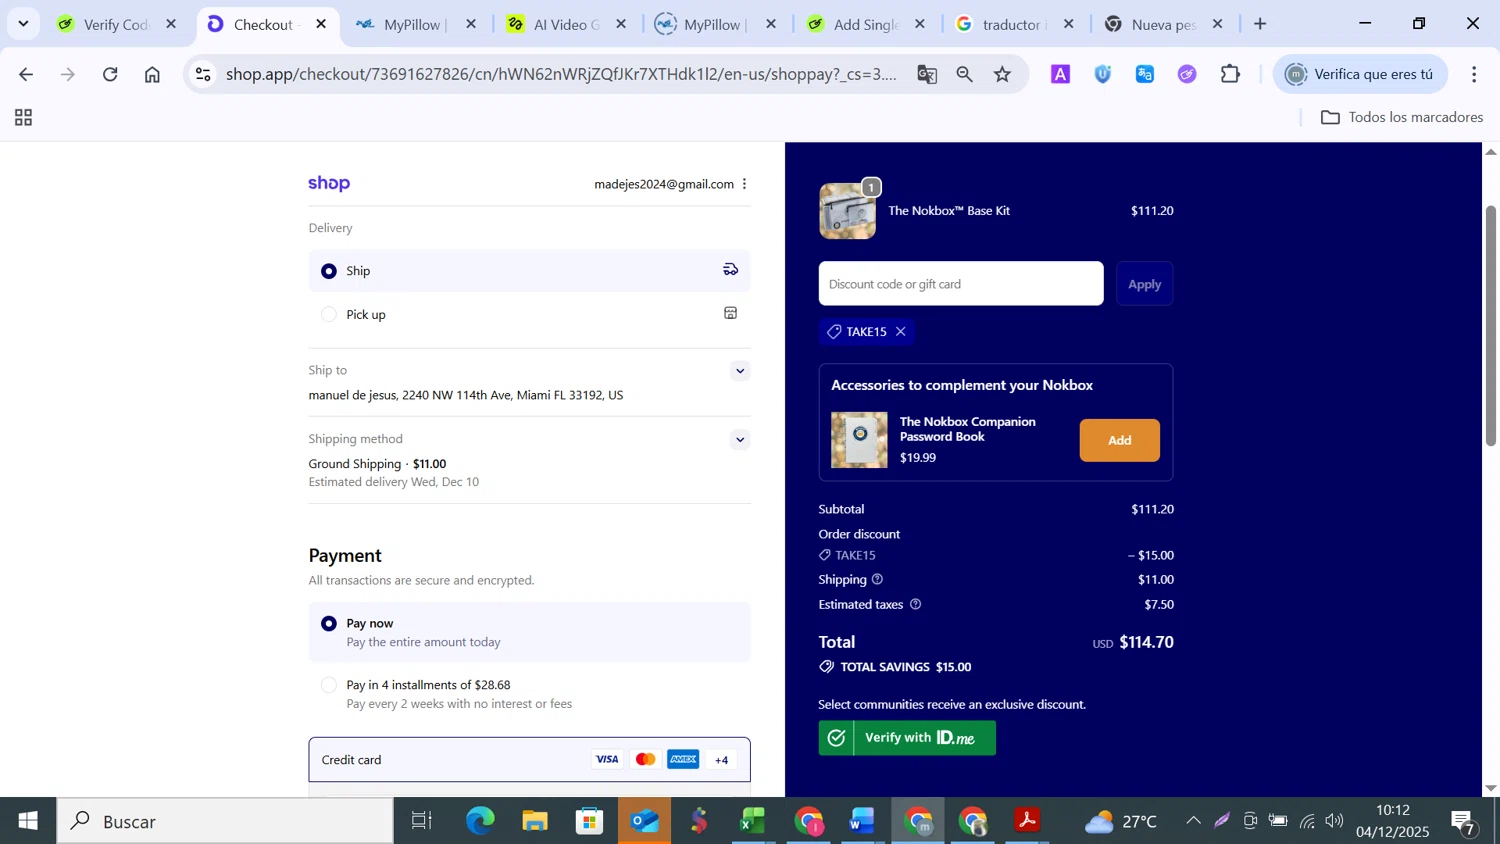The image size is (1500, 844).
Task: Switch to the Verify Code tab
Action: pyautogui.click(x=117, y=24)
